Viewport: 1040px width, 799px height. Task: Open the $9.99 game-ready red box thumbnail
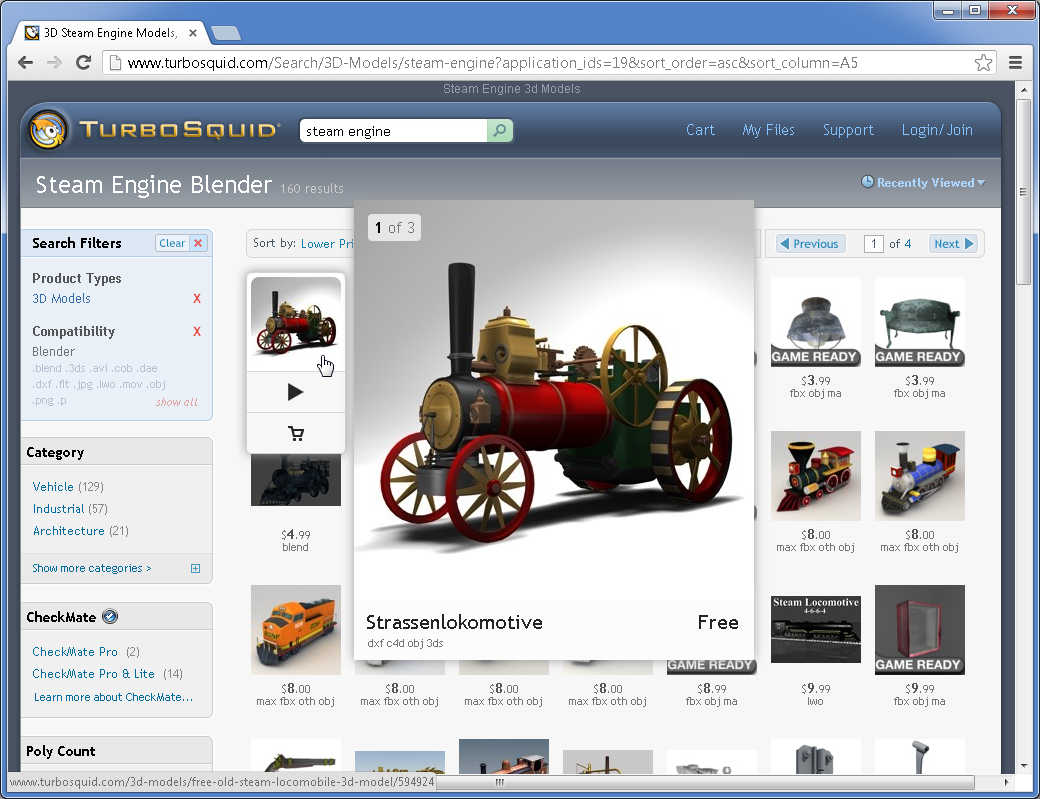click(x=919, y=630)
